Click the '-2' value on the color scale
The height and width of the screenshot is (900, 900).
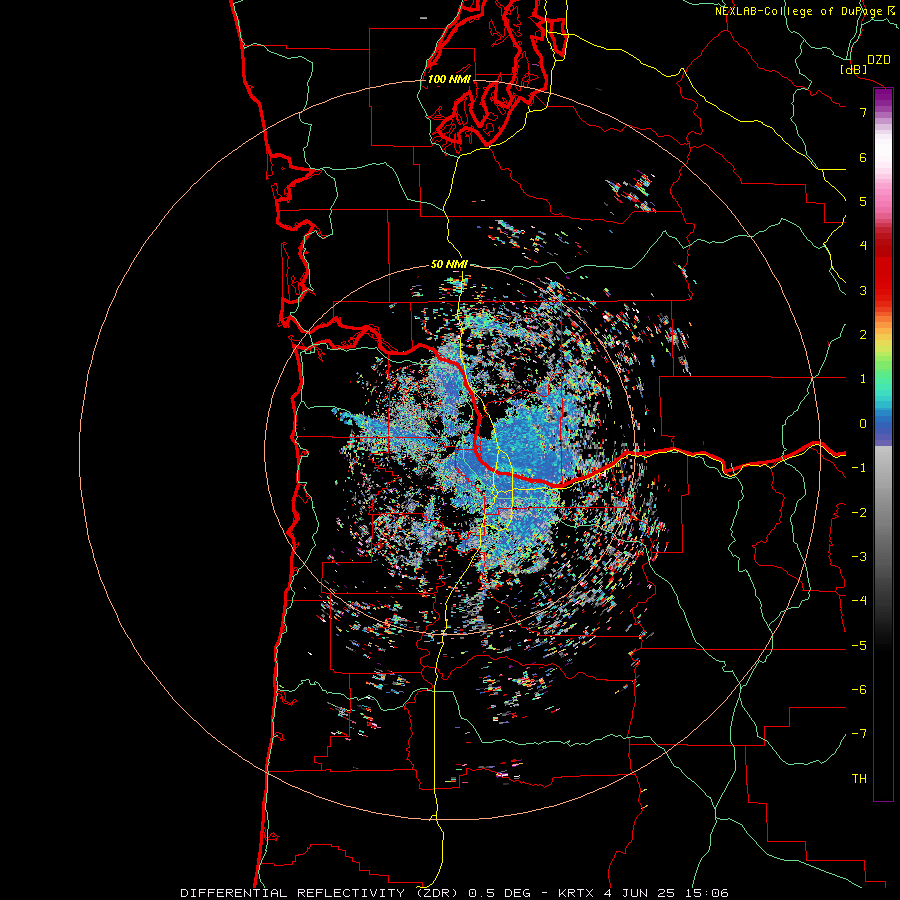coord(859,512)
